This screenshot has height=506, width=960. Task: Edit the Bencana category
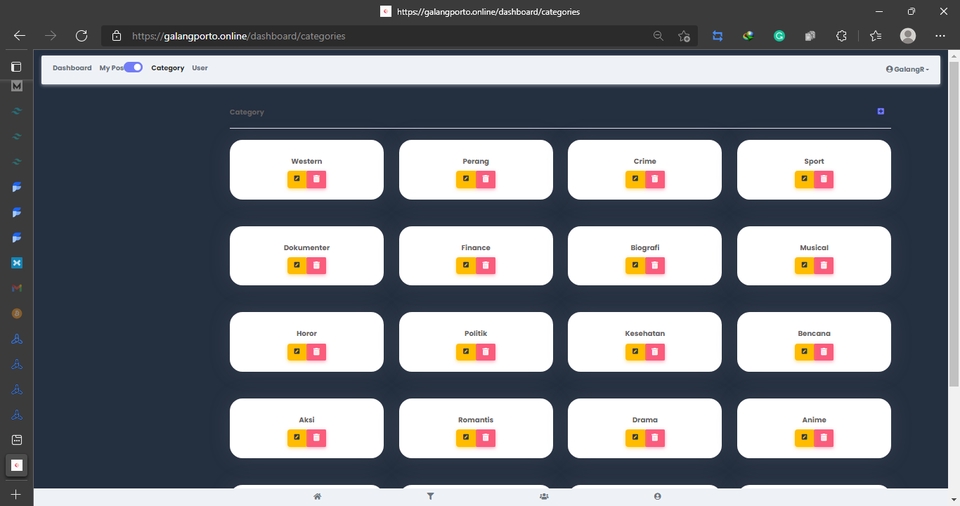coord(804,352)
